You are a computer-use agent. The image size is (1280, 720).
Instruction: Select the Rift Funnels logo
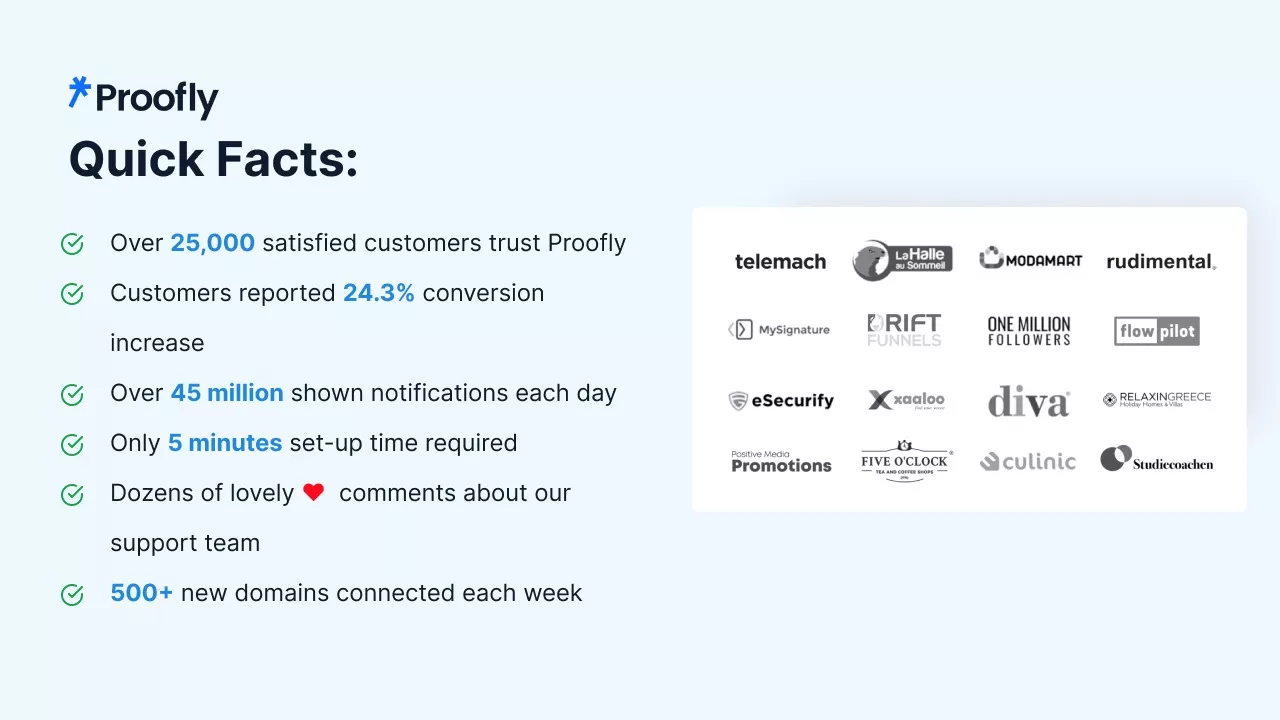pyautogui.click(x=904, y=330)
